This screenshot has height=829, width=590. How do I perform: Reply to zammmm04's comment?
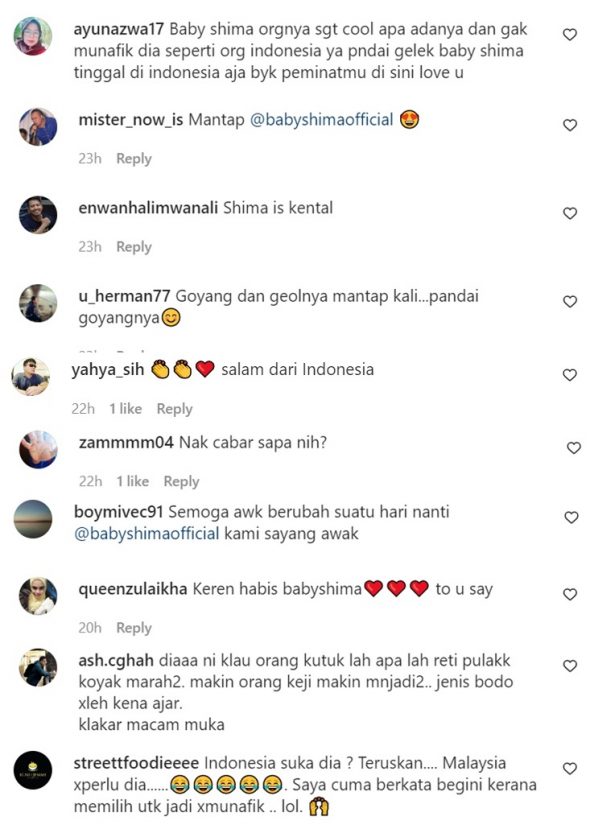coord(181,482)
